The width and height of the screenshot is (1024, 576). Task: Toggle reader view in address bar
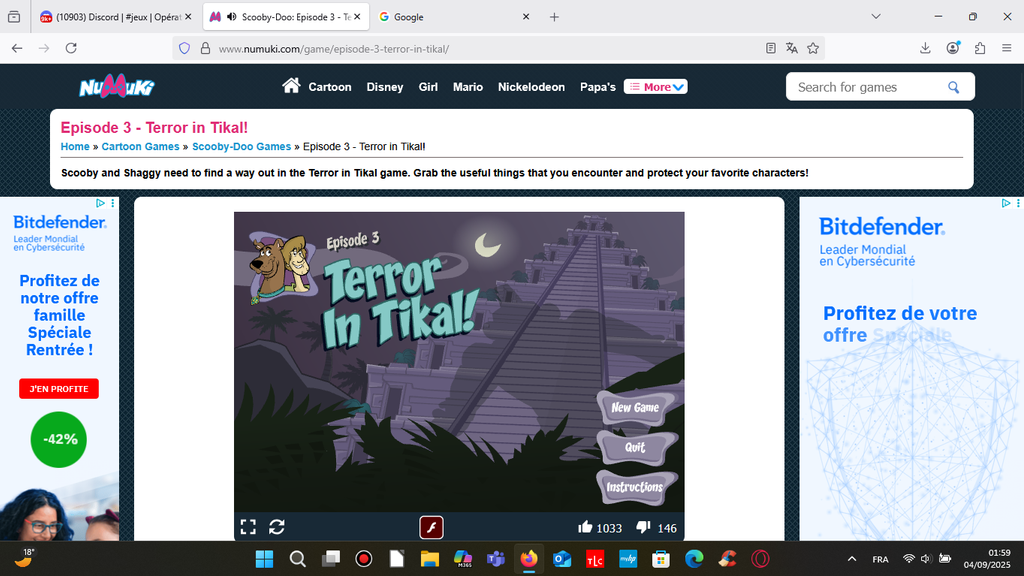770,48
